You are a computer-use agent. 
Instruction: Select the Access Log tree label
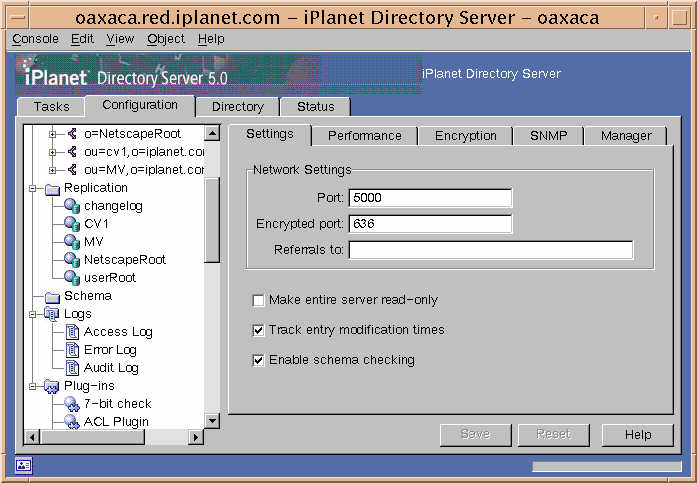point(118,332)
